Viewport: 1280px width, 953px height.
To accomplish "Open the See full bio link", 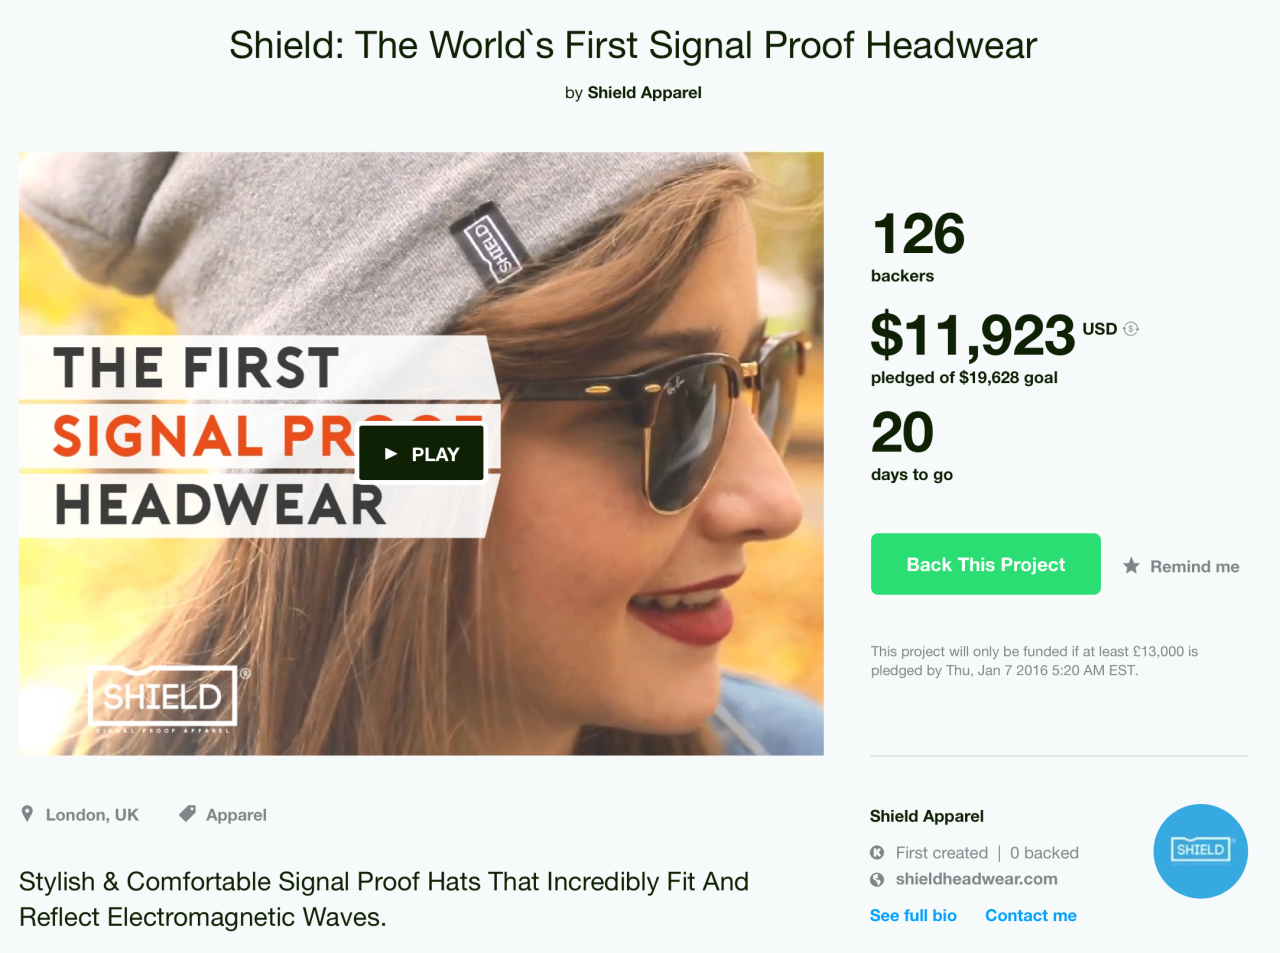I will tap(913, 915).
